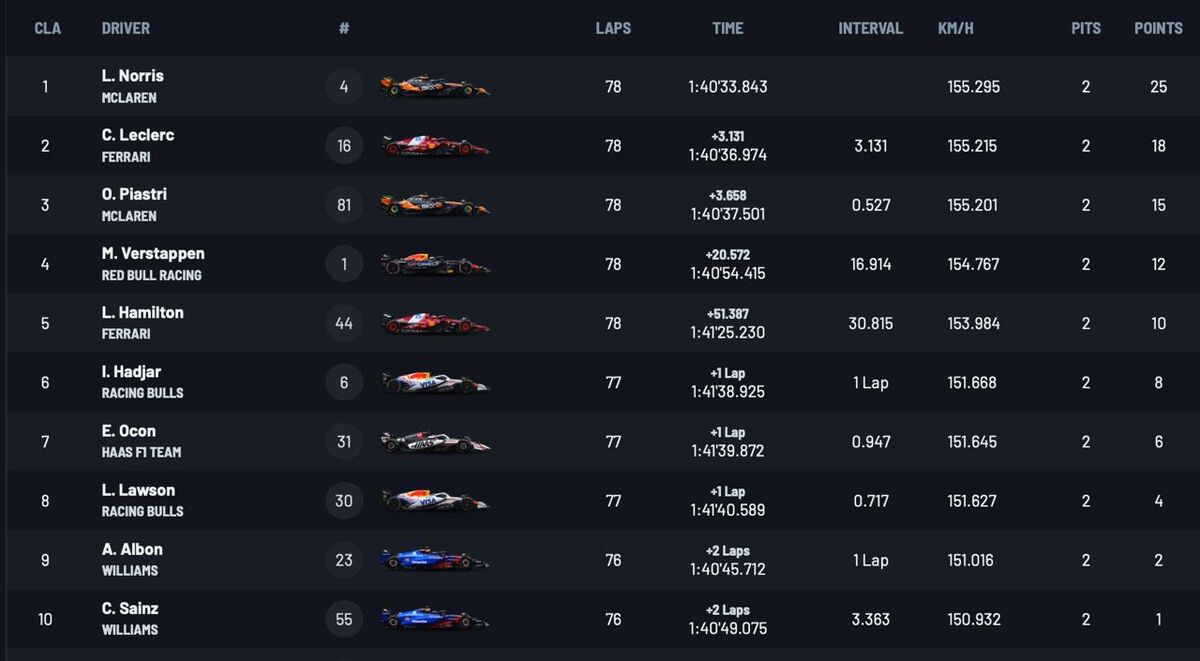Click the PITS column header

click(1086, 28)
